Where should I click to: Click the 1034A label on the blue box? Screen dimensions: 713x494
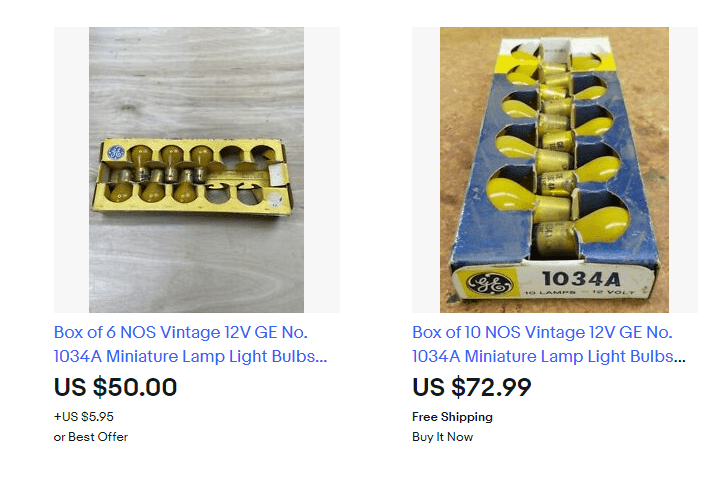pyautogui.click(x=577, y=279)
